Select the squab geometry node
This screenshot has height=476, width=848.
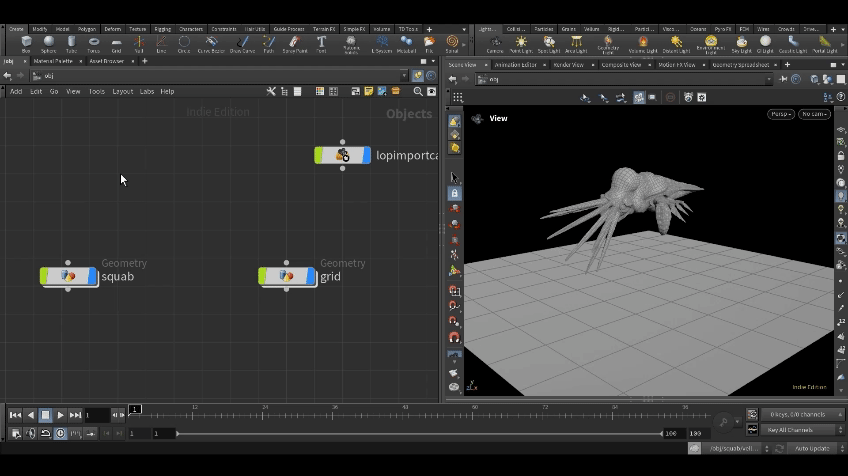tap(69, 276)
